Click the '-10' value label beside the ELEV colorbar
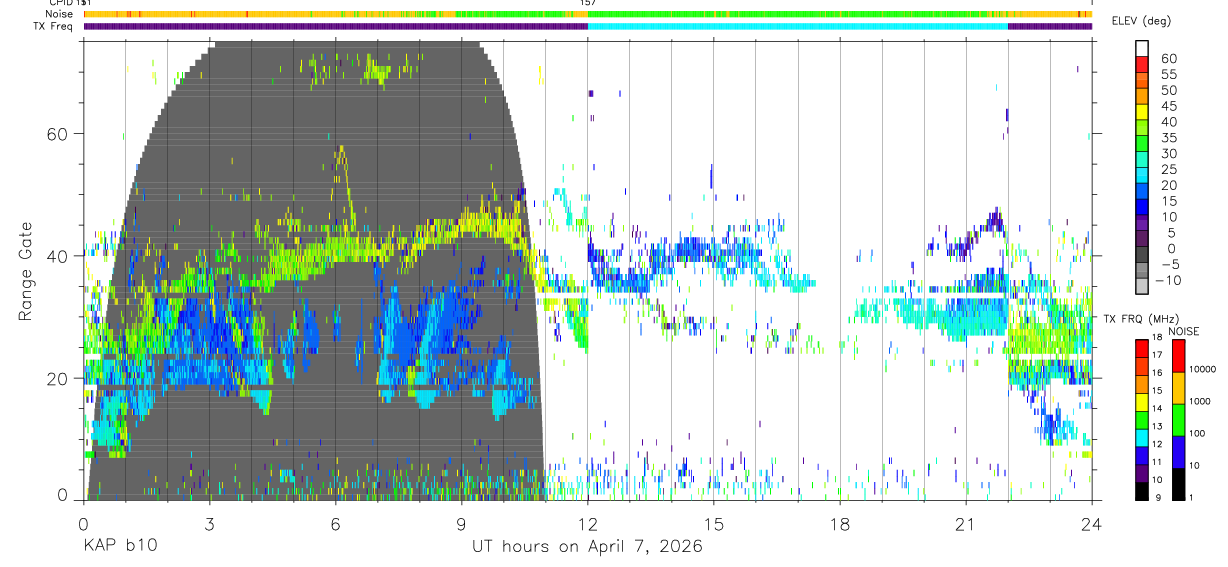 (x=1167, y=280)
